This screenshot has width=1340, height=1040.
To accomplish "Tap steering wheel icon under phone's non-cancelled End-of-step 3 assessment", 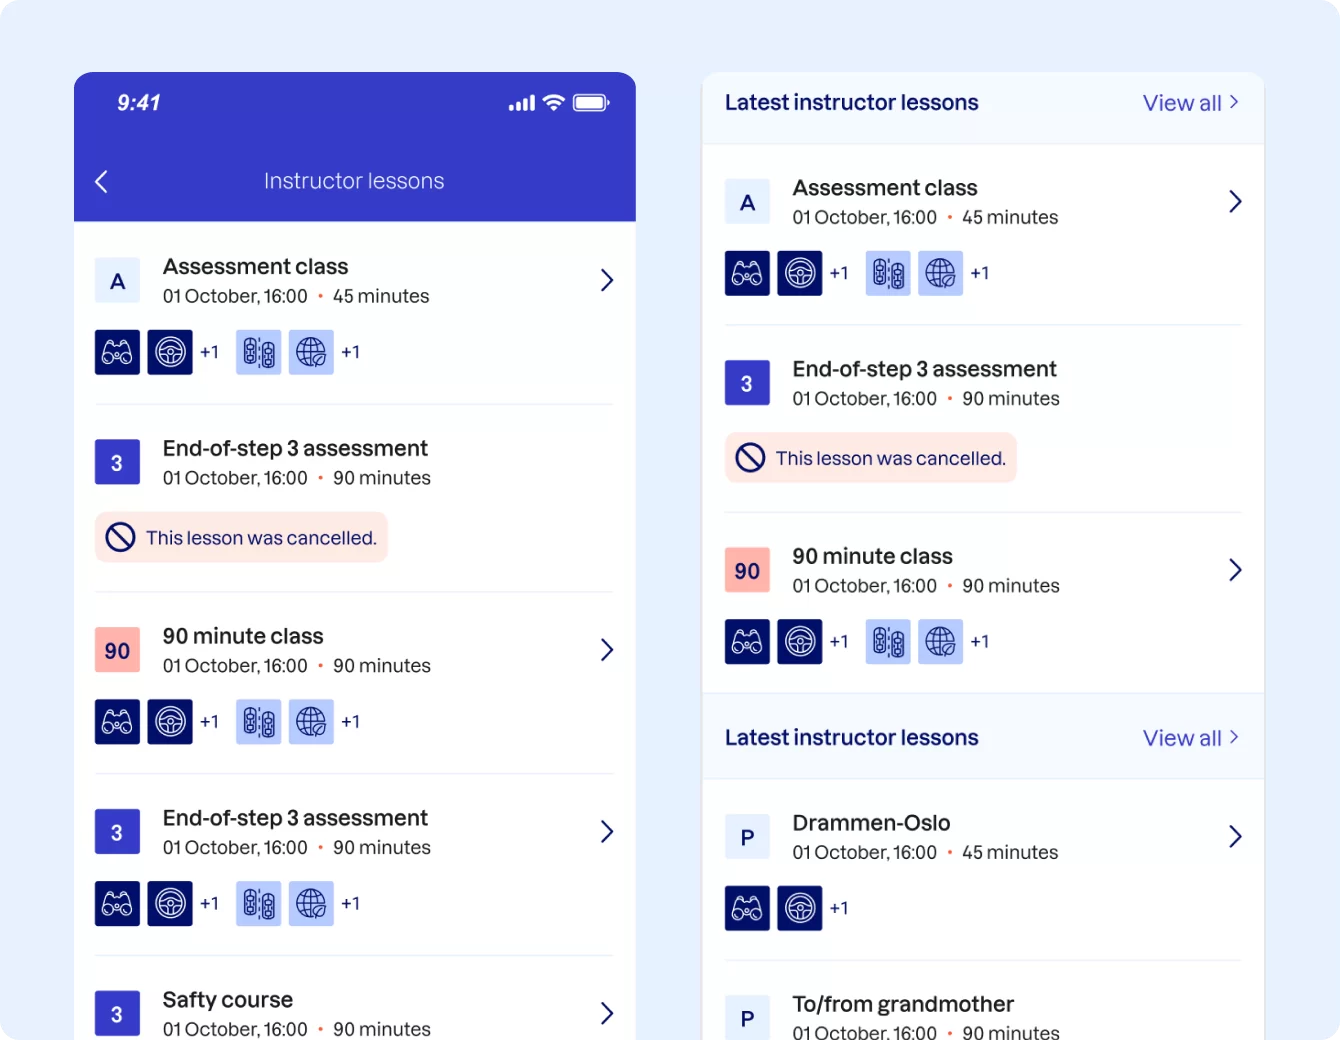I will [x=170, y=904].
